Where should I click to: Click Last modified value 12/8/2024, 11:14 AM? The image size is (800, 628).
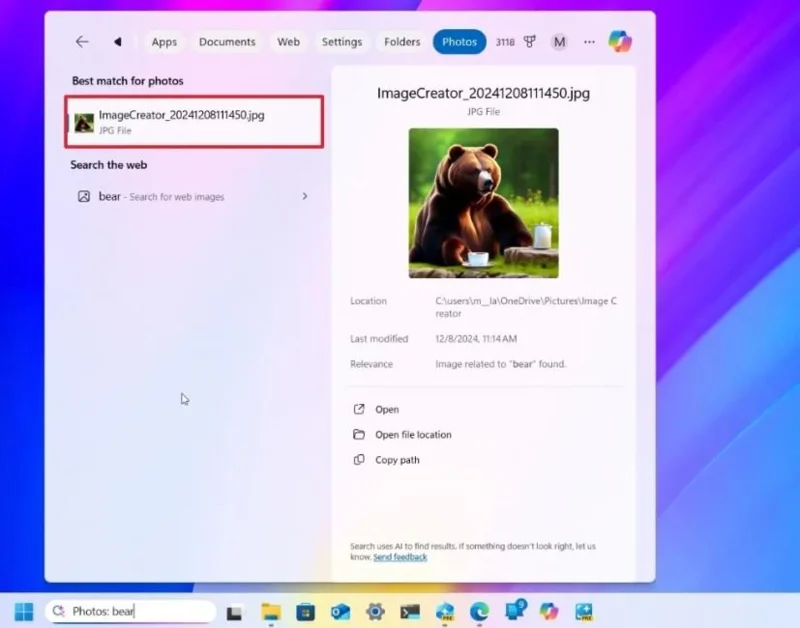476,339
